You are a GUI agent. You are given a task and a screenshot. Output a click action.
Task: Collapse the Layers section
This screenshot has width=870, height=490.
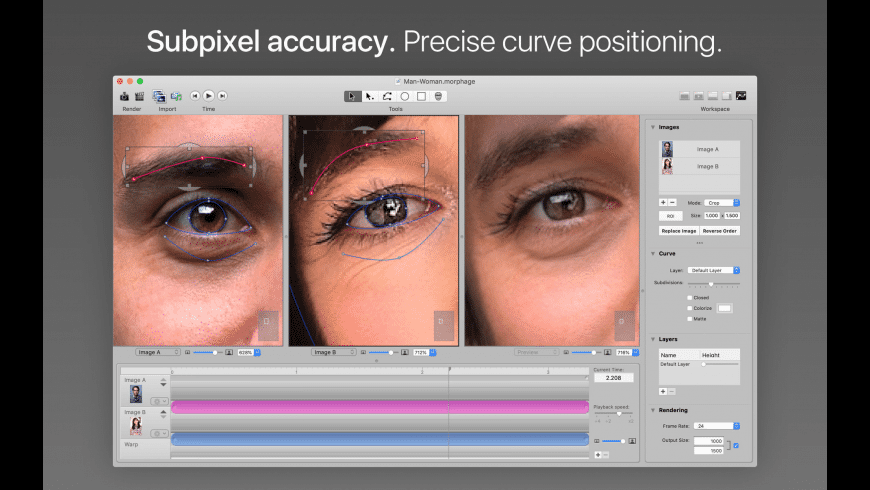click(652, 339)
